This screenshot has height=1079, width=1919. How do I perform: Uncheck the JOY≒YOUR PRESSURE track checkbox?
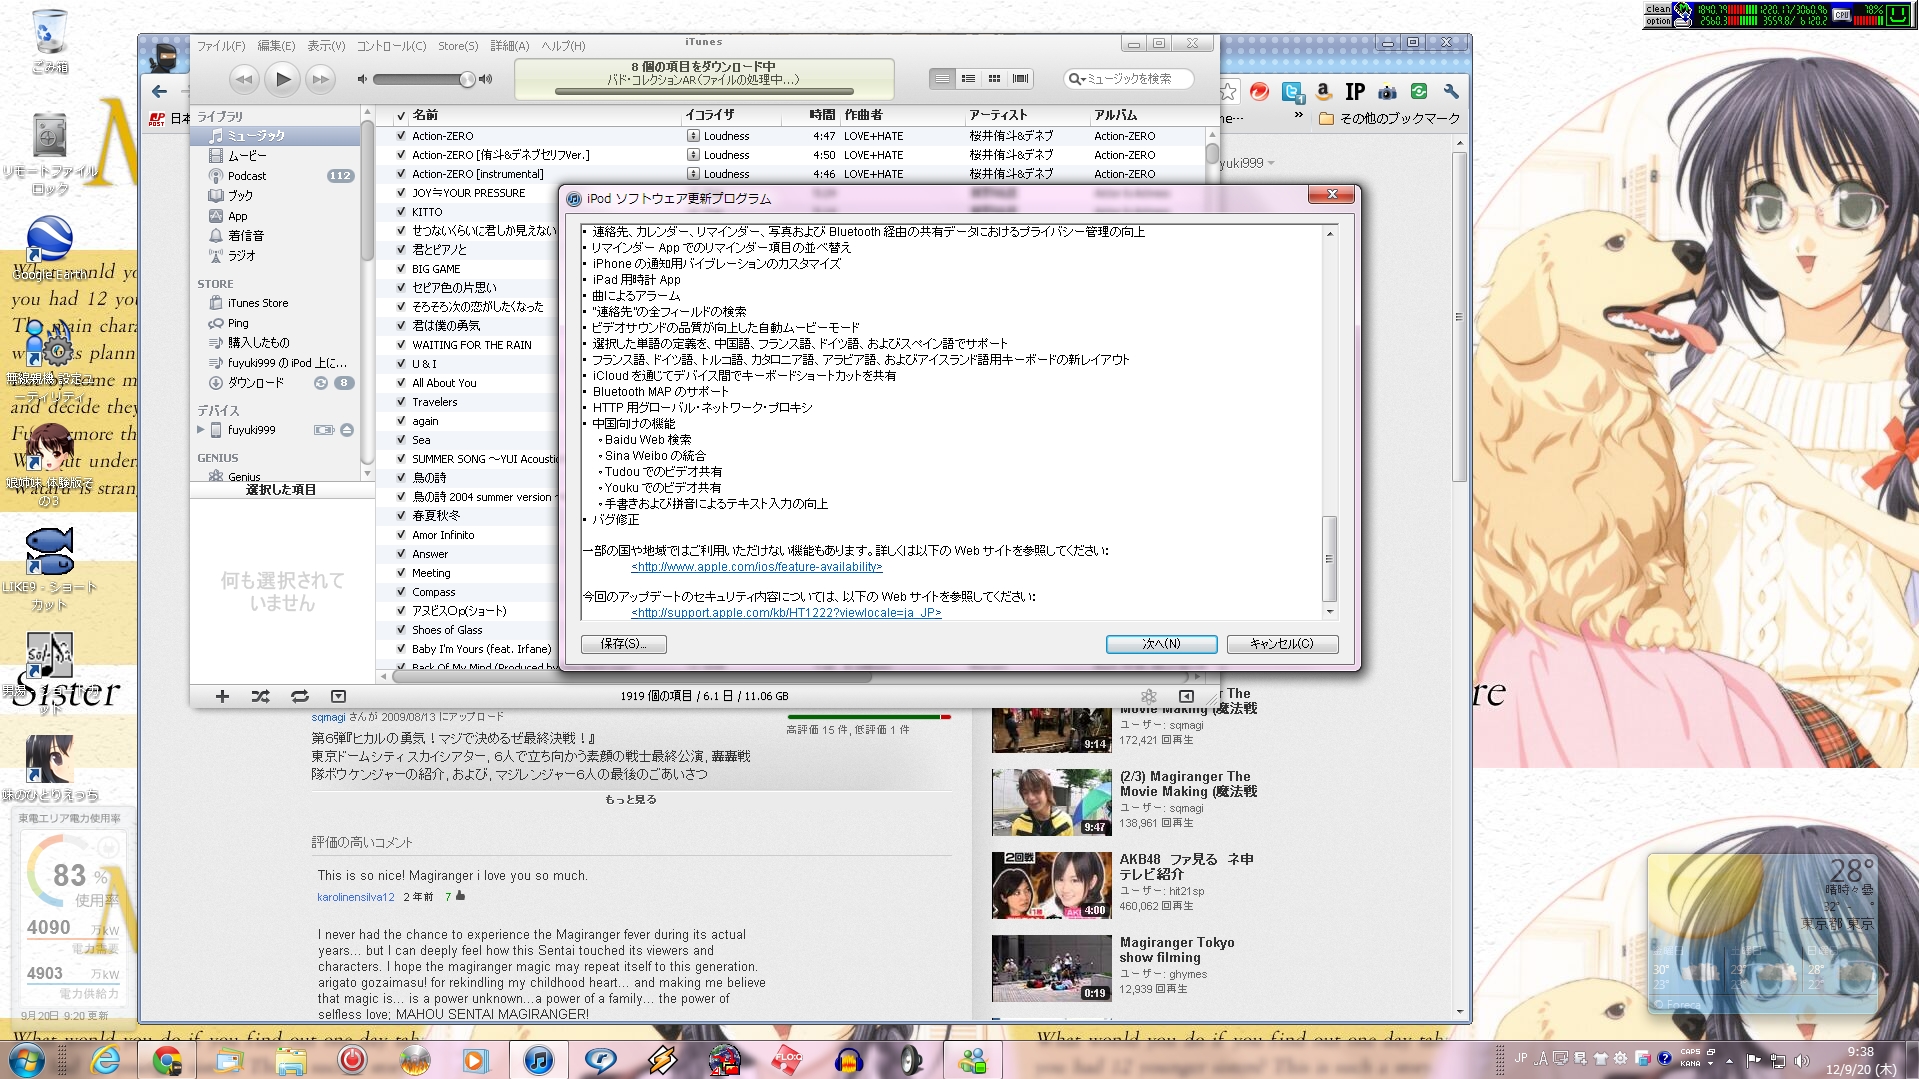tap(401, 193)
